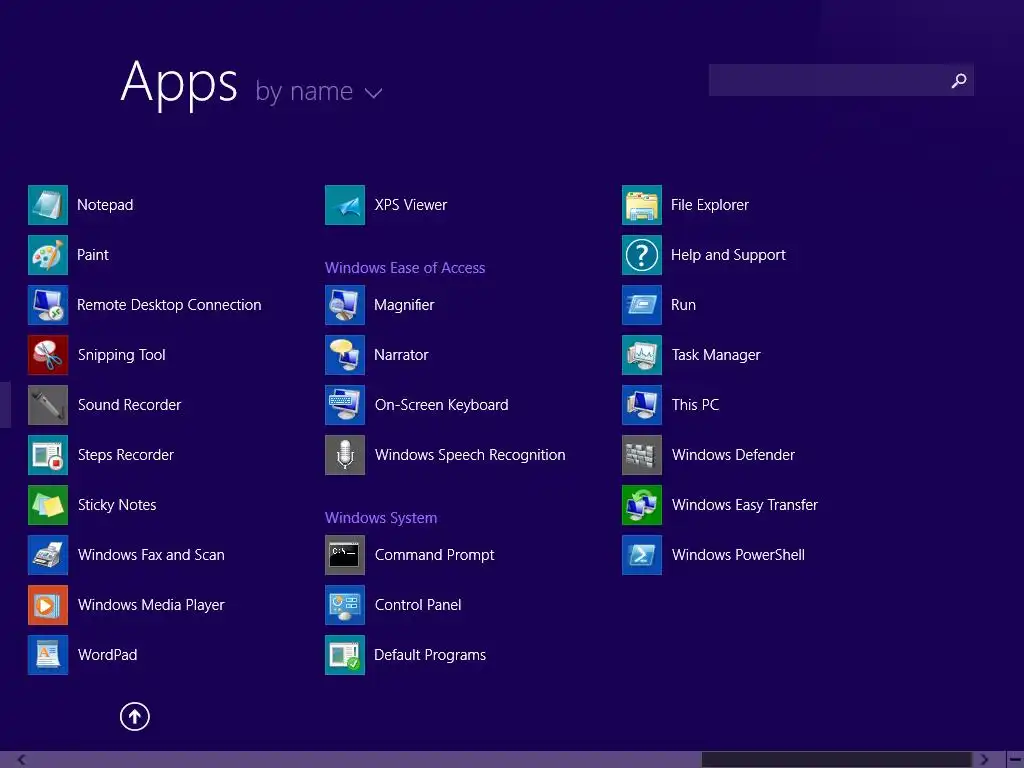This screenshot has width=1024, height=768.
Task: Click the 'Sticky Notes' label
Action: [x=117, y=505]
